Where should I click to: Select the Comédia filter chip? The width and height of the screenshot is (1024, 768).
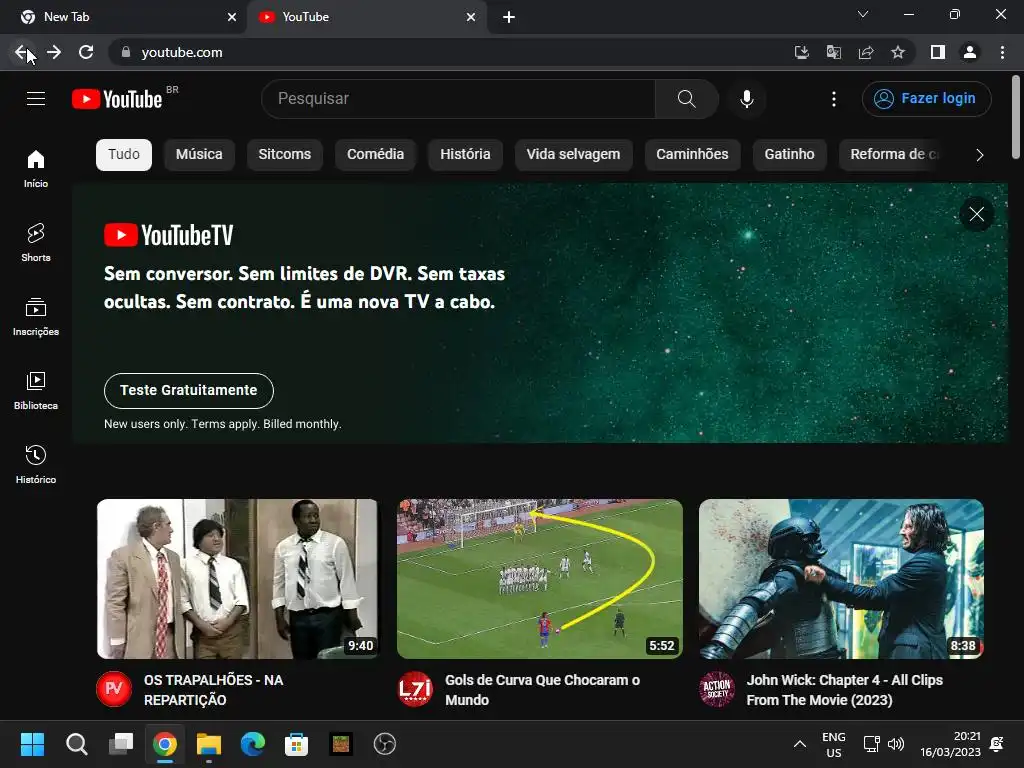point(376,155)
